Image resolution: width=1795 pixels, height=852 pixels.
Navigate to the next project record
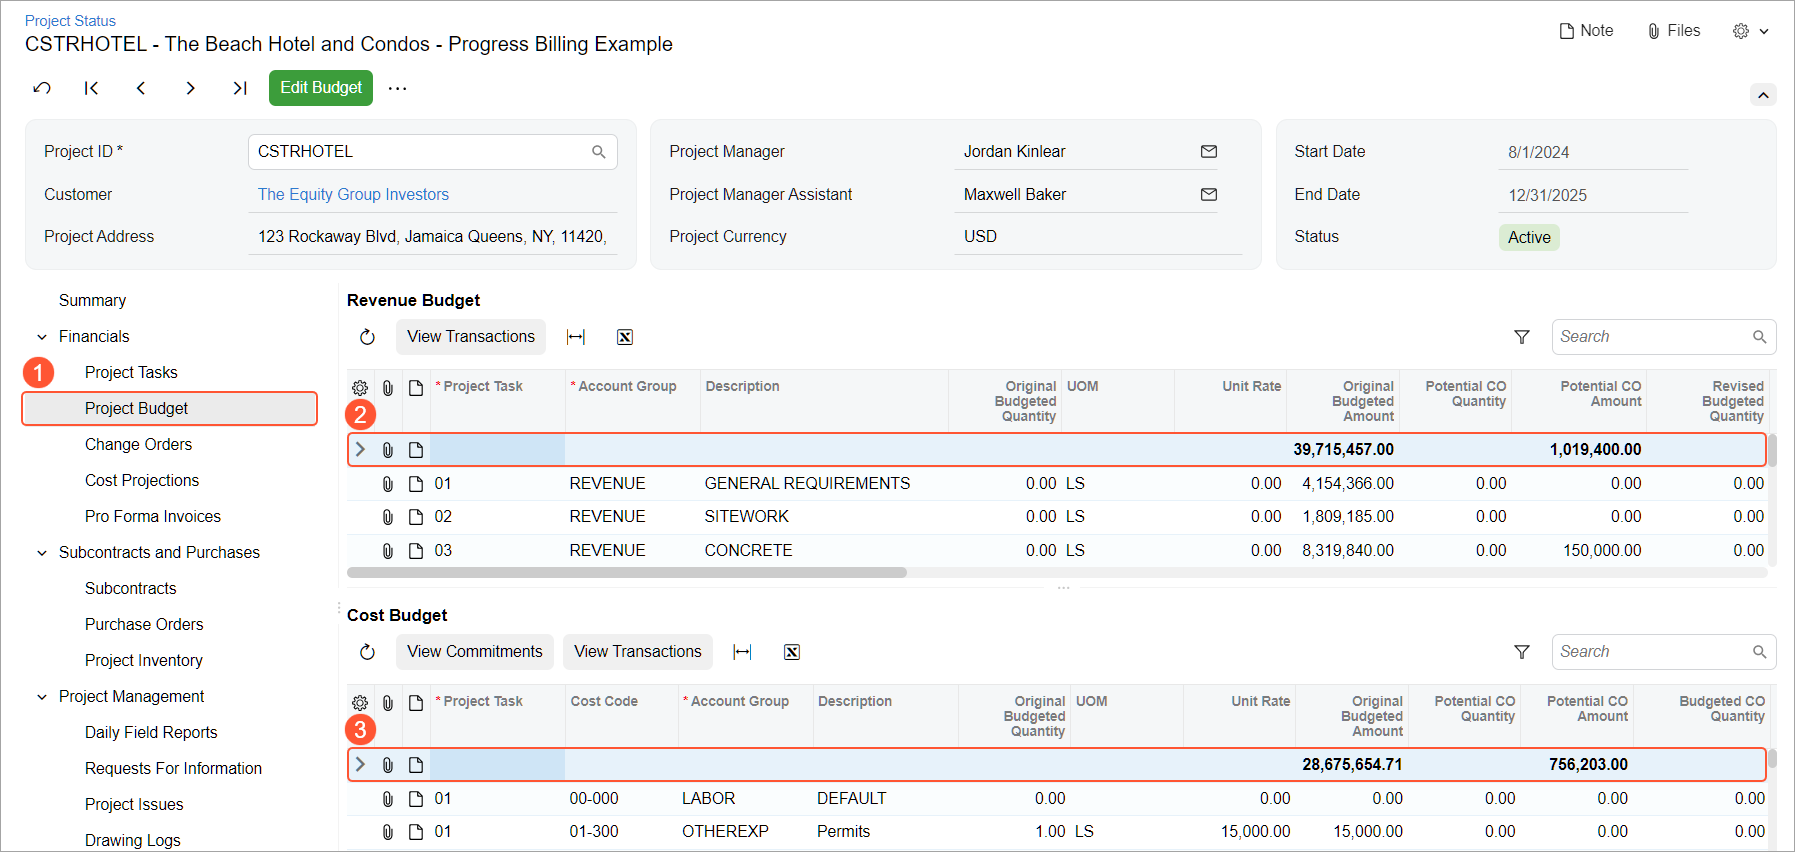click(190, 88)
